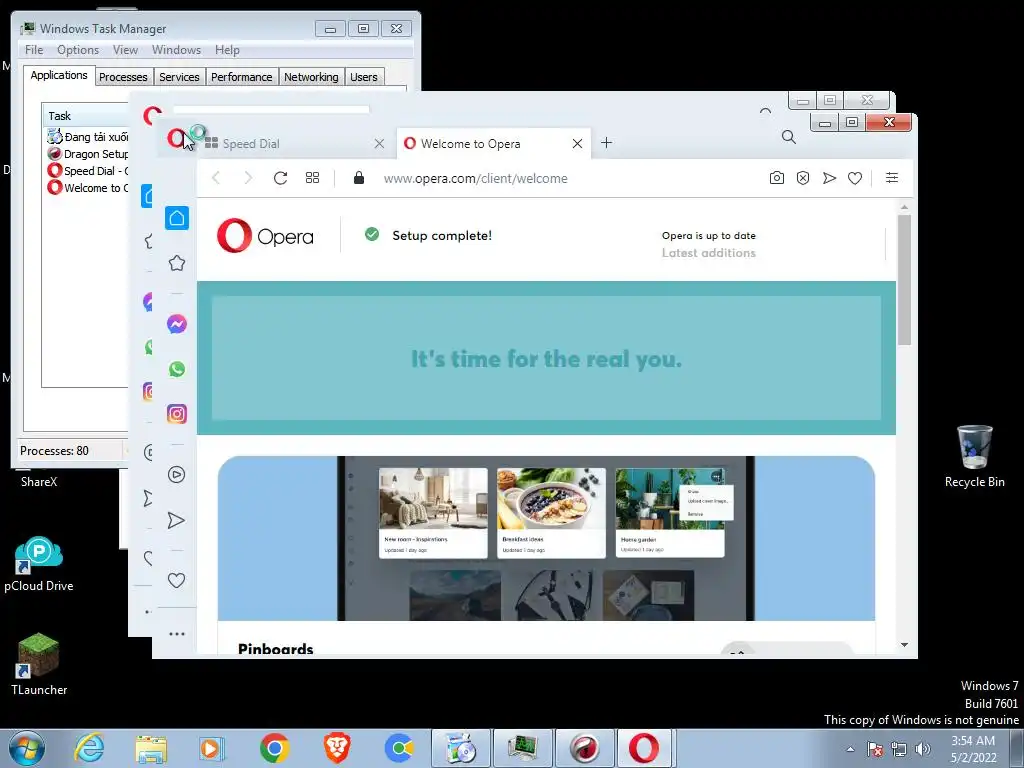Click the send-to-My-Flow arrow in the address bar
The image size is (1024, 768).
coord(829,178)
